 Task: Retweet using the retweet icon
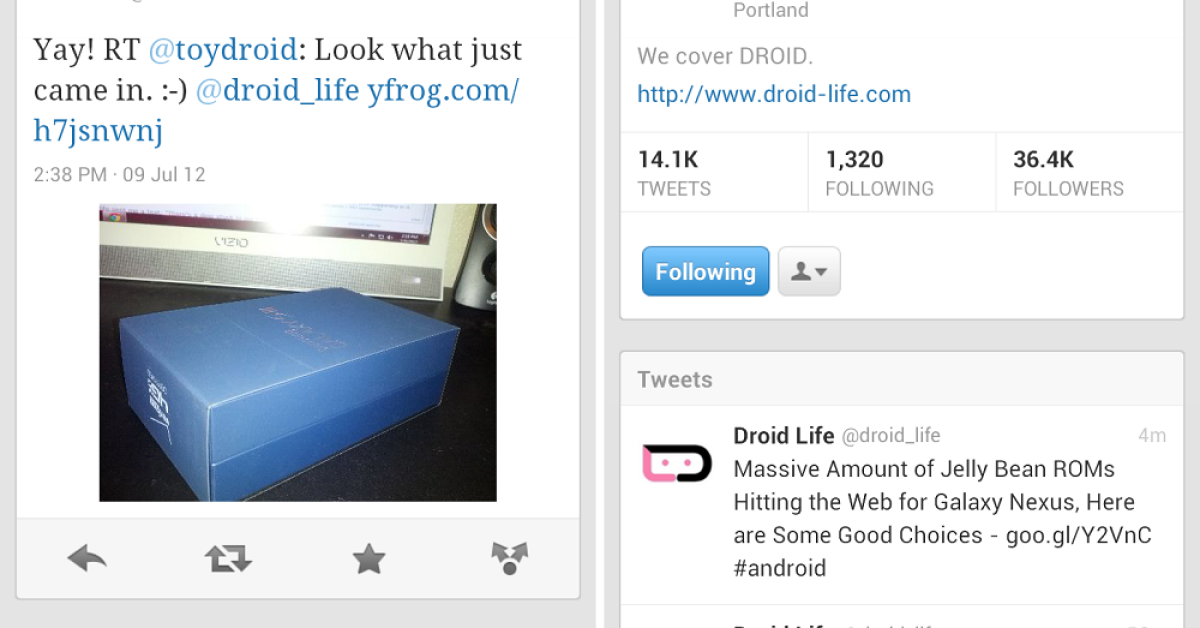228,558
